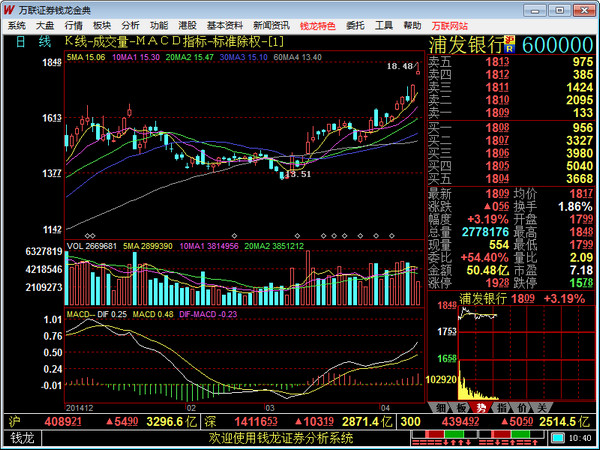Click the 委比 +54.40% value
Image resolution: width=600 pixels, height=450 pixels.
tap(485, 258)
